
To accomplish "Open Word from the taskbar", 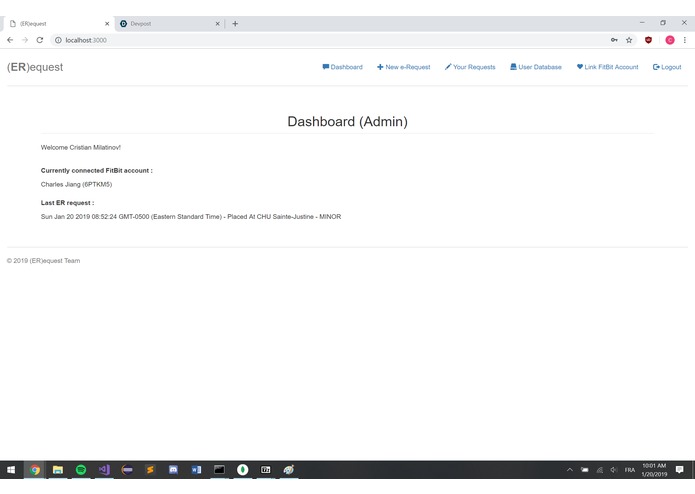I will coord(196,470).
